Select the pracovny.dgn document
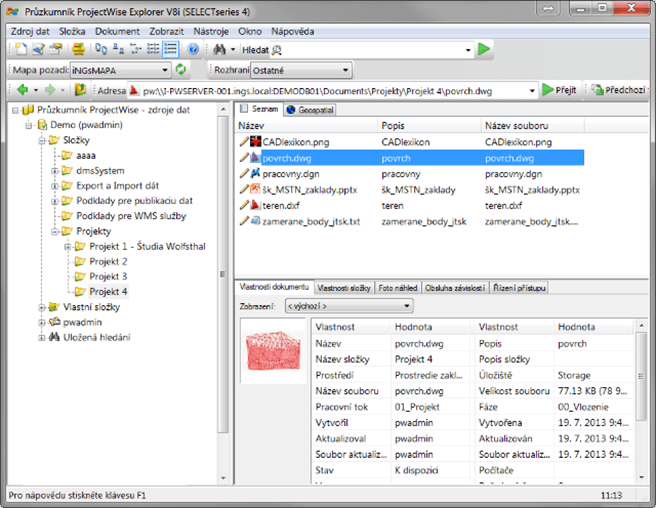 (290, 174)
